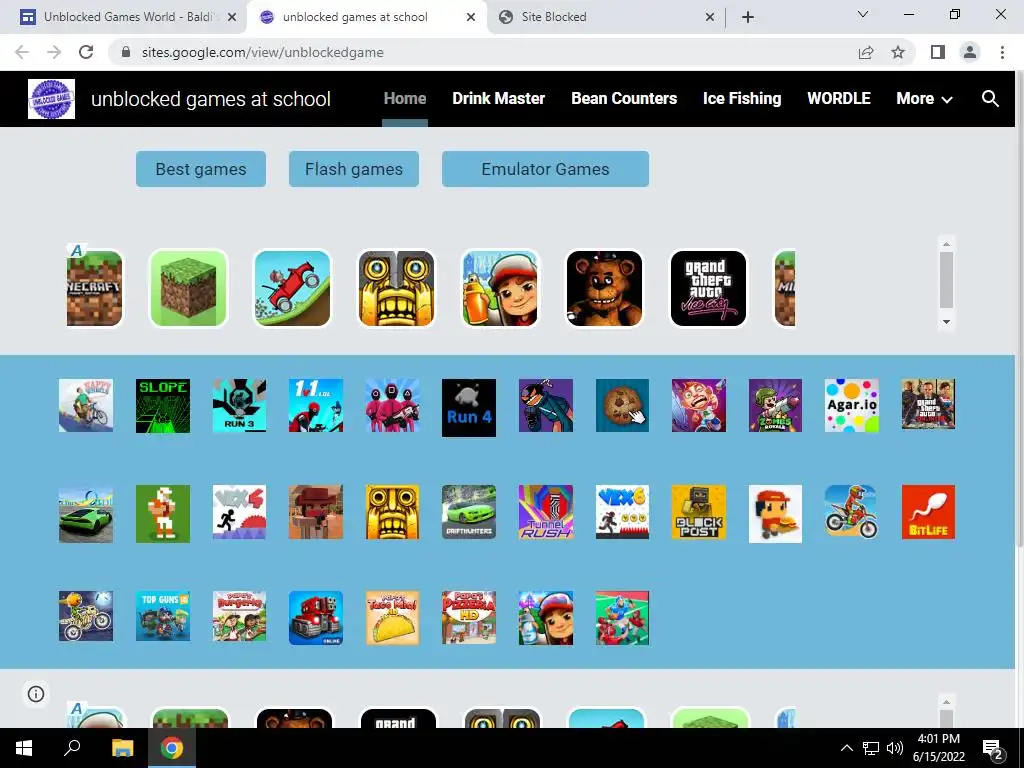
Task: Open a new browser tab
Action: click(748, 17)
